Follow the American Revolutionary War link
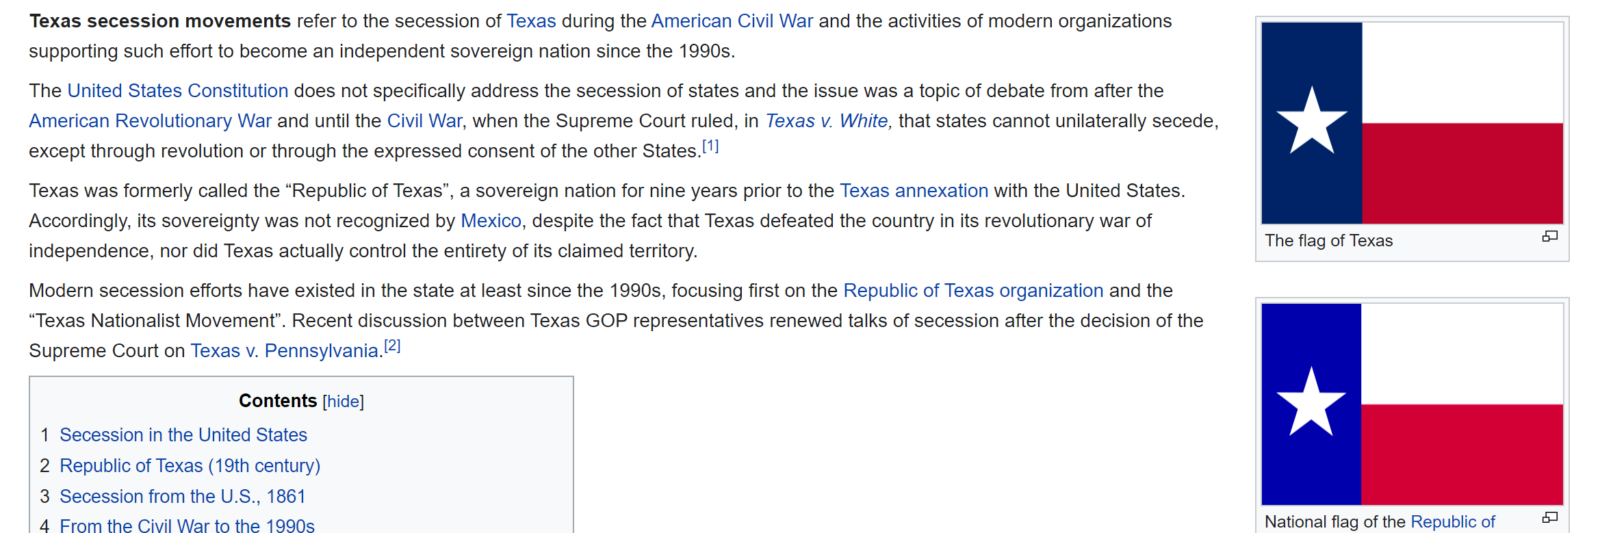This screenshot has height=533, width=1600. [x=150, y=121]
